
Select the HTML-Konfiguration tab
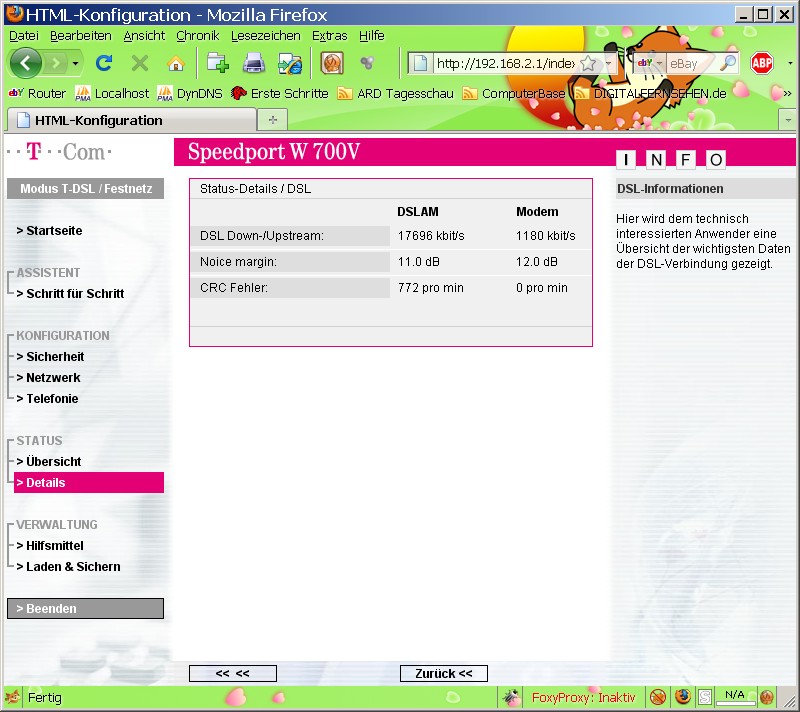point(131,120)
